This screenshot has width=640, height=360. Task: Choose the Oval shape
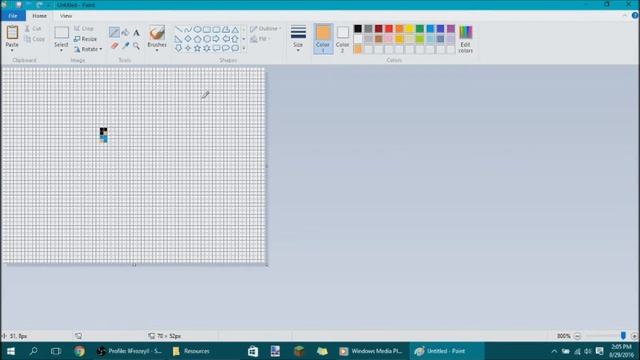tap(197, 29)
